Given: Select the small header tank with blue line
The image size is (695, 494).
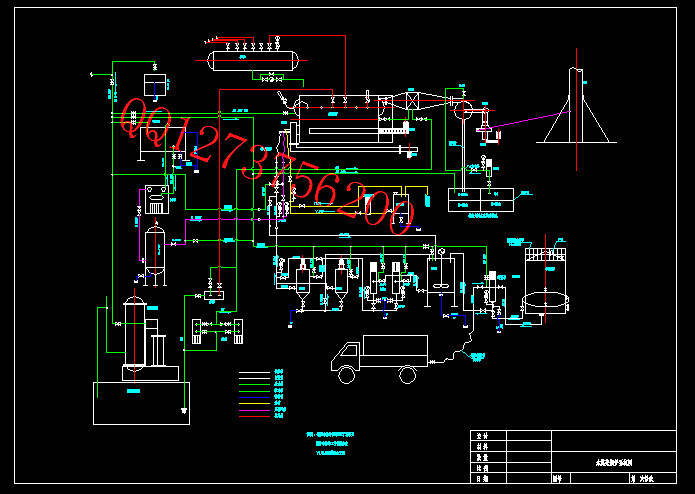Looking at the screenshot, I should [x=155, y=85].
